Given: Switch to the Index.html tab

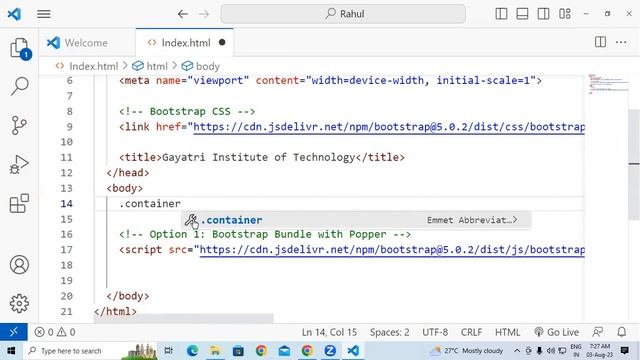Looking at the screenshot, I should pyautogui.click(x=184, y=43).
